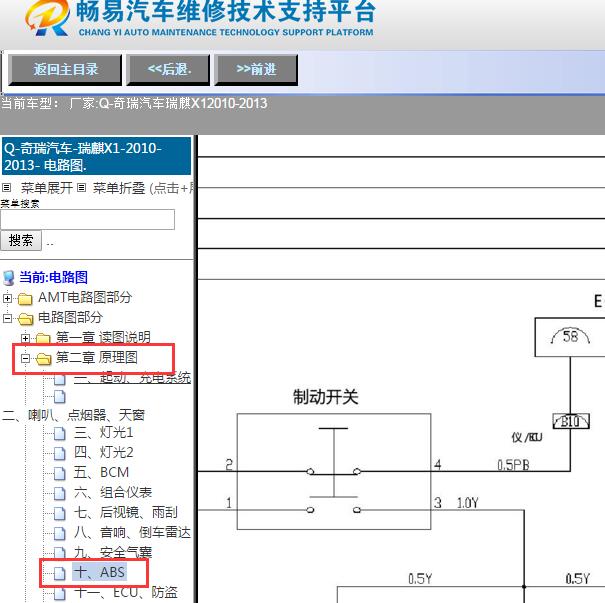Click the 第二章 原理图 folder icon

click(44, 359)
